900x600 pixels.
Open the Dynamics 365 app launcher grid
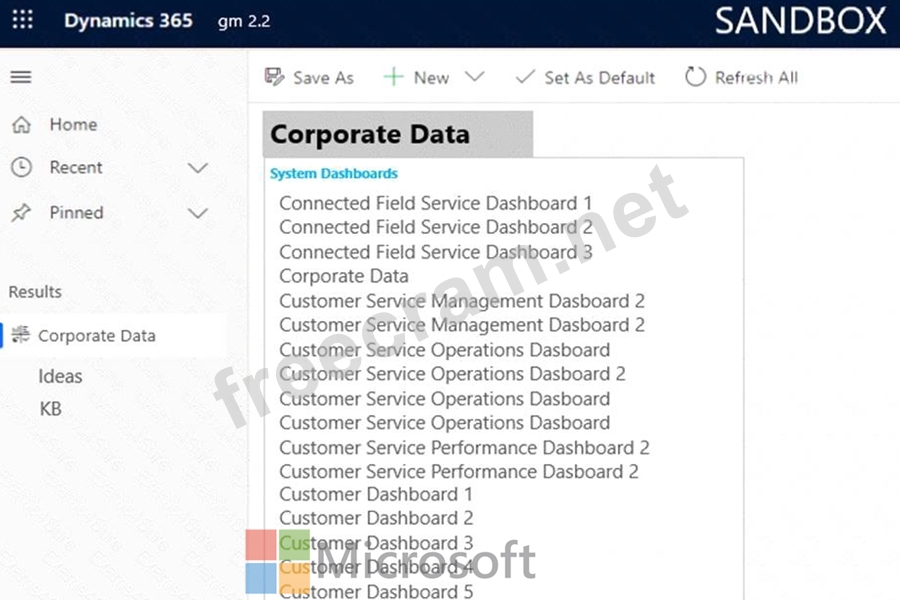tap(22, 21)
